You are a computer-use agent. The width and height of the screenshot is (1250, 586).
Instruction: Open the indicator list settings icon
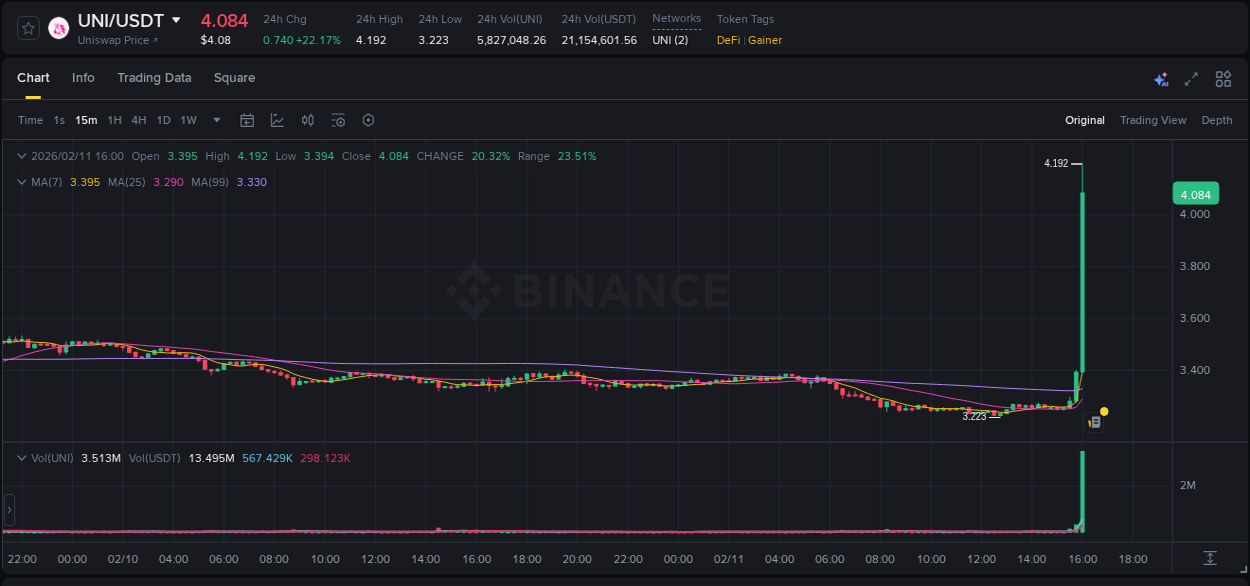pos(338,119)
